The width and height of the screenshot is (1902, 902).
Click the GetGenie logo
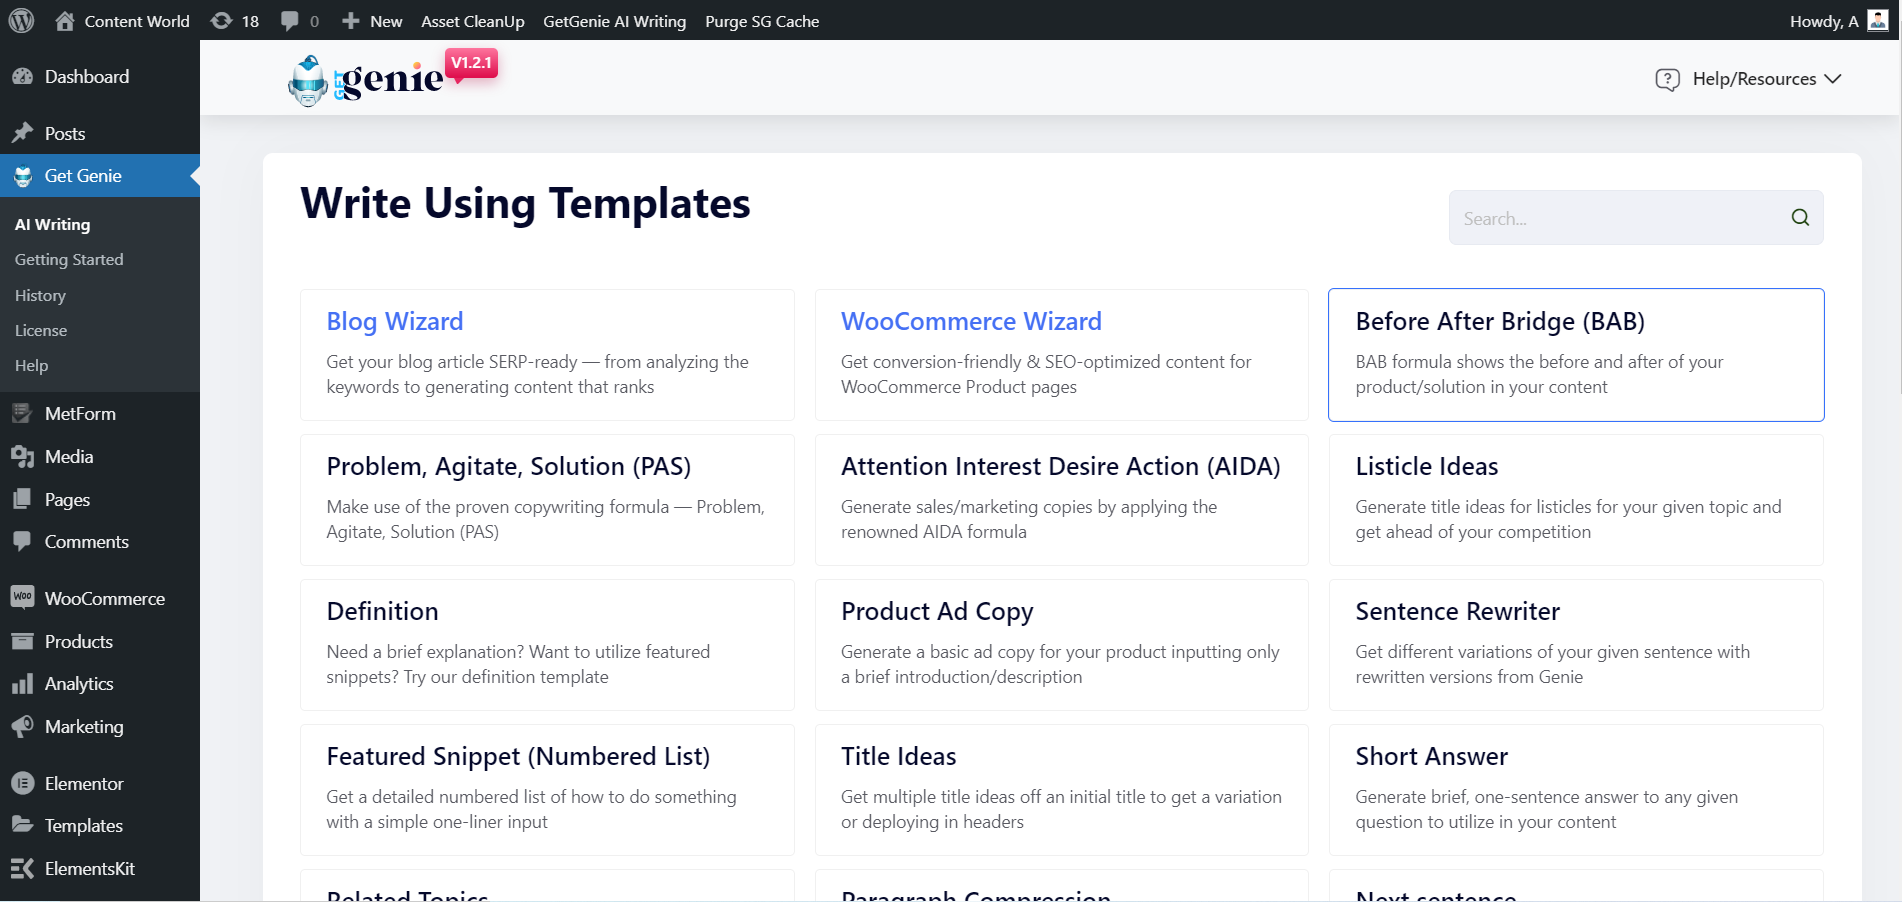(x=365, y=80)
